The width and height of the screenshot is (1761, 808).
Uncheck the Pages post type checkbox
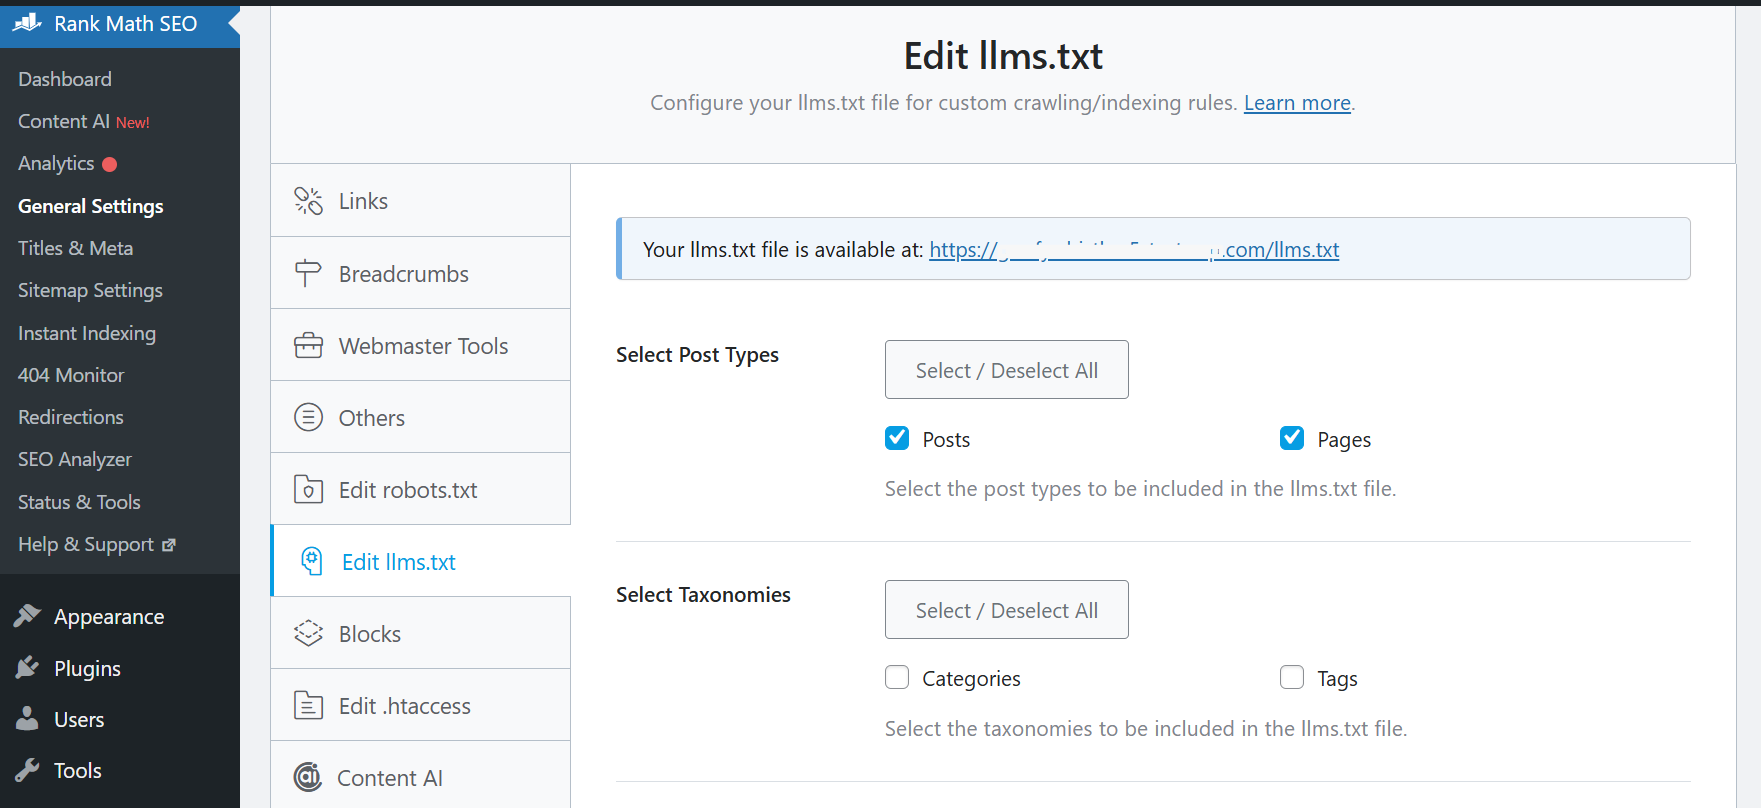(1292, 438)
